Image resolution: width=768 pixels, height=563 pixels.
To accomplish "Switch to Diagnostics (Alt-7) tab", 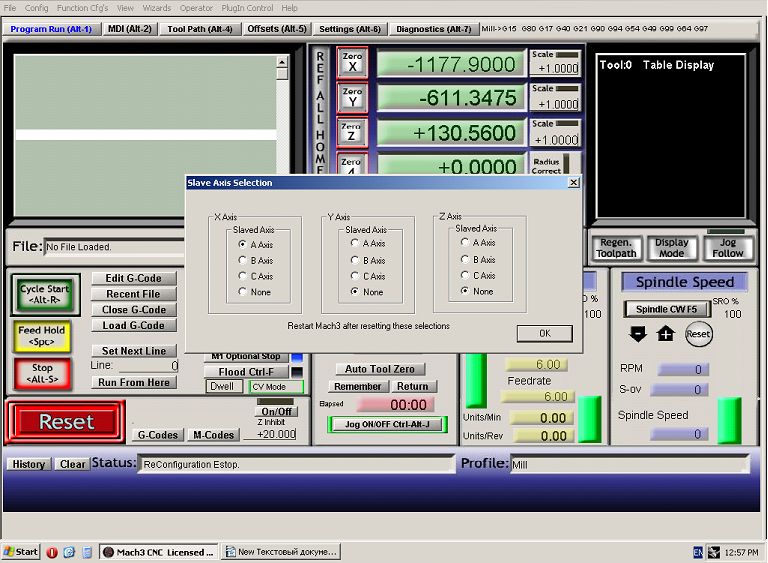I will click(433, 29).
